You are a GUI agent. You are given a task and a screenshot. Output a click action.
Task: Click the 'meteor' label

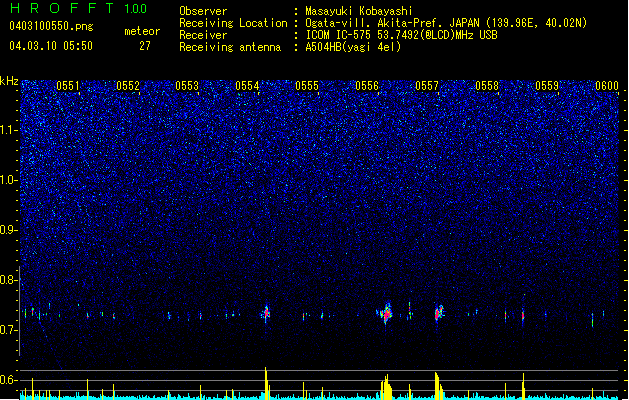[142, 31]
